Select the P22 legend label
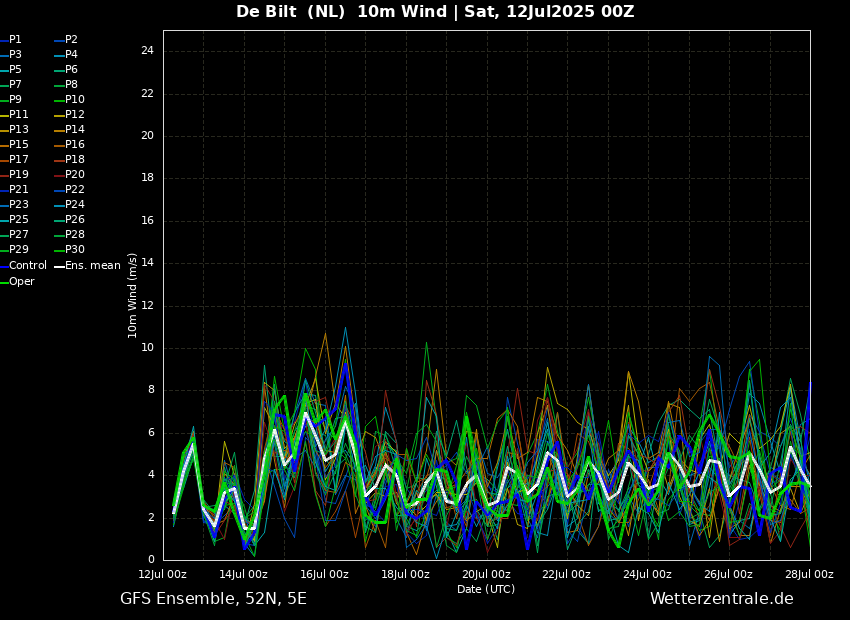 [75, 190]
